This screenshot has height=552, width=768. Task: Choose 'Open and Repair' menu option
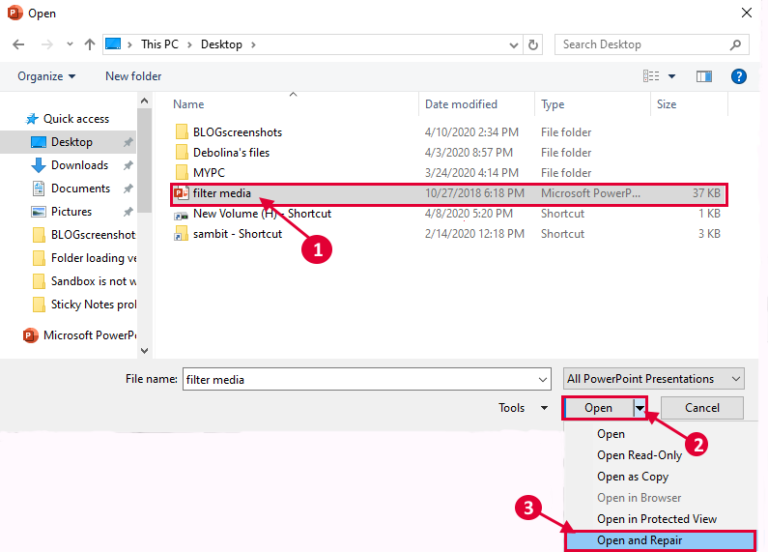tap(660, 541)
